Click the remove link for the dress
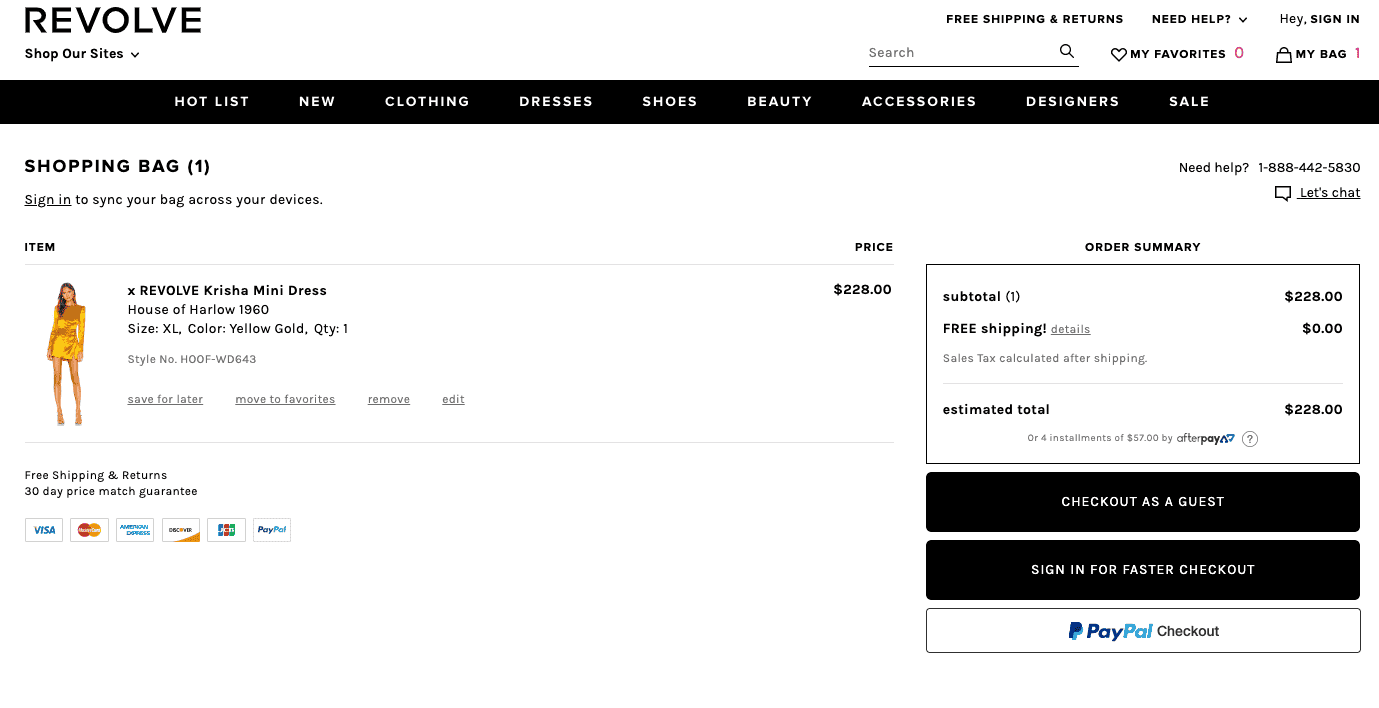The image size is (1379, 708). (389, 399)
